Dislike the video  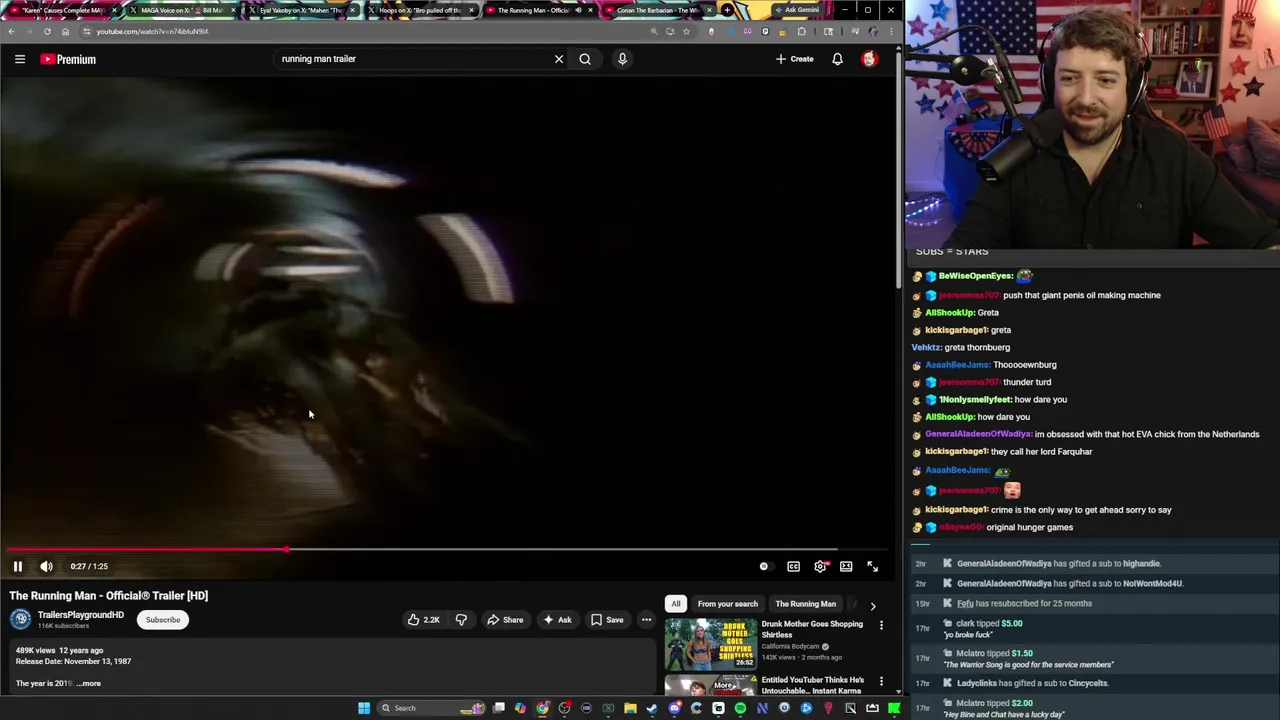coord(461,620)
